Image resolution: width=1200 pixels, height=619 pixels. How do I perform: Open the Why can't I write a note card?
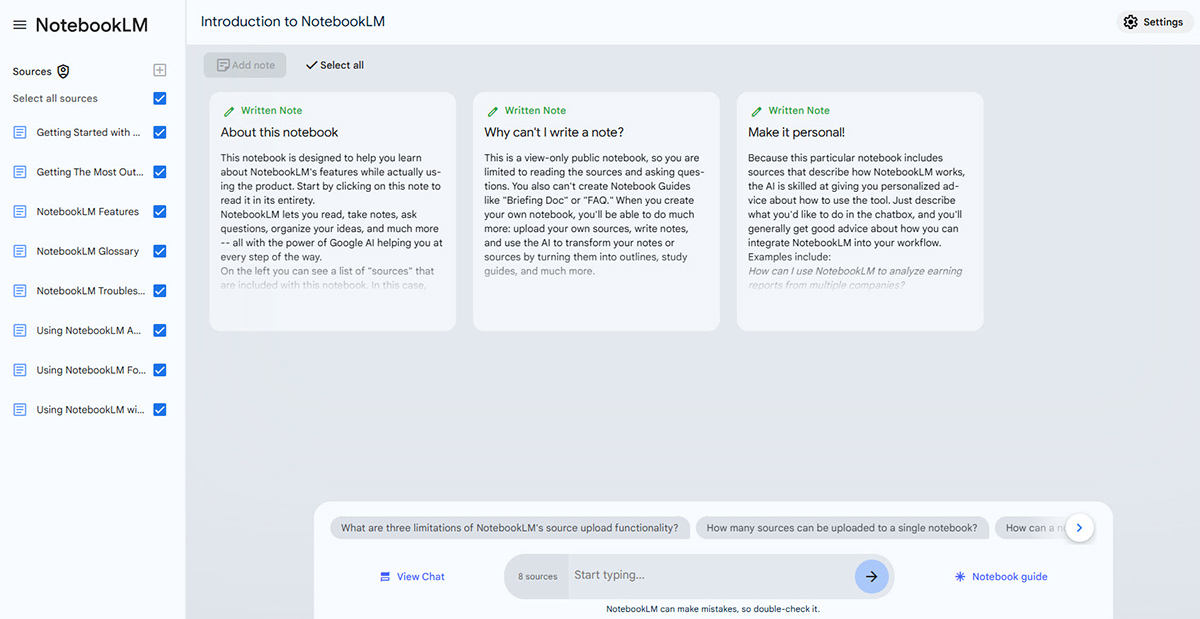point(596,211)
